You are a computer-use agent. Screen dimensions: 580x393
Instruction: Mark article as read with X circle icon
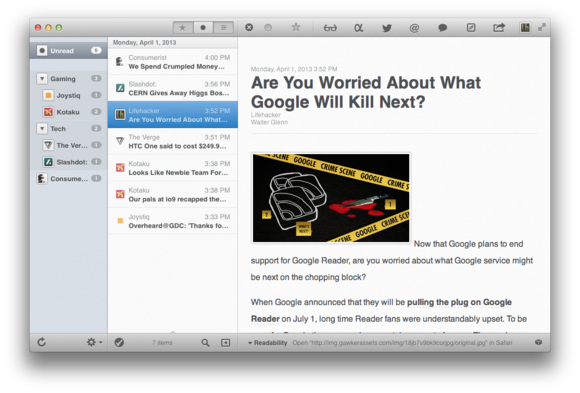(x=249, y=27)
